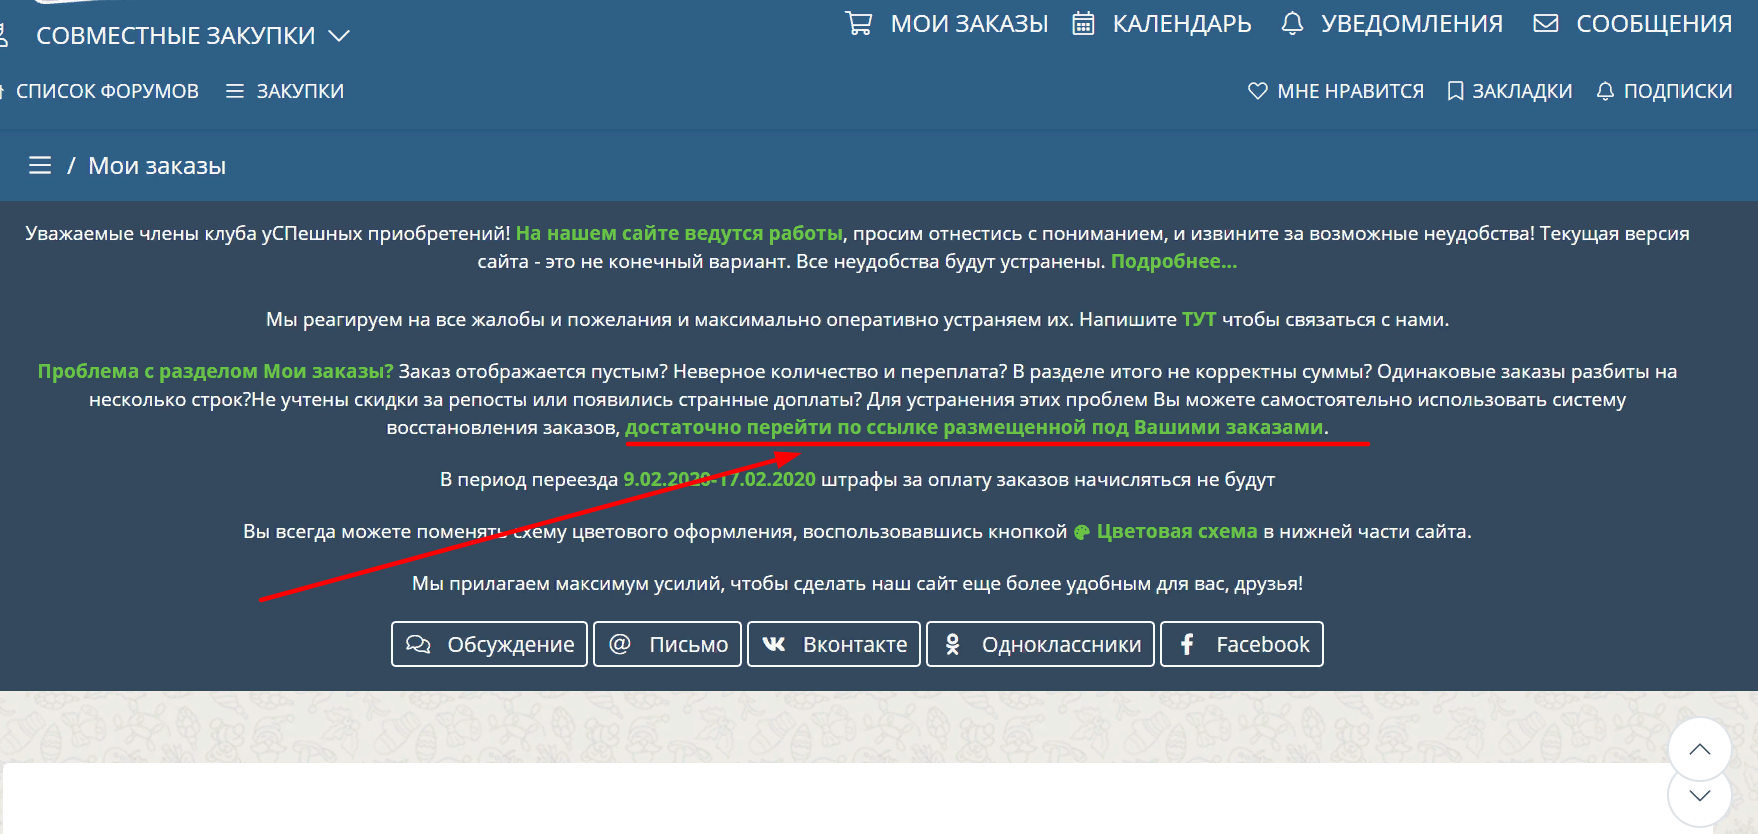Click the at-sign icon on Письмо
Image resolution: width=1758 pixels, height=834 pixels.
620,644
